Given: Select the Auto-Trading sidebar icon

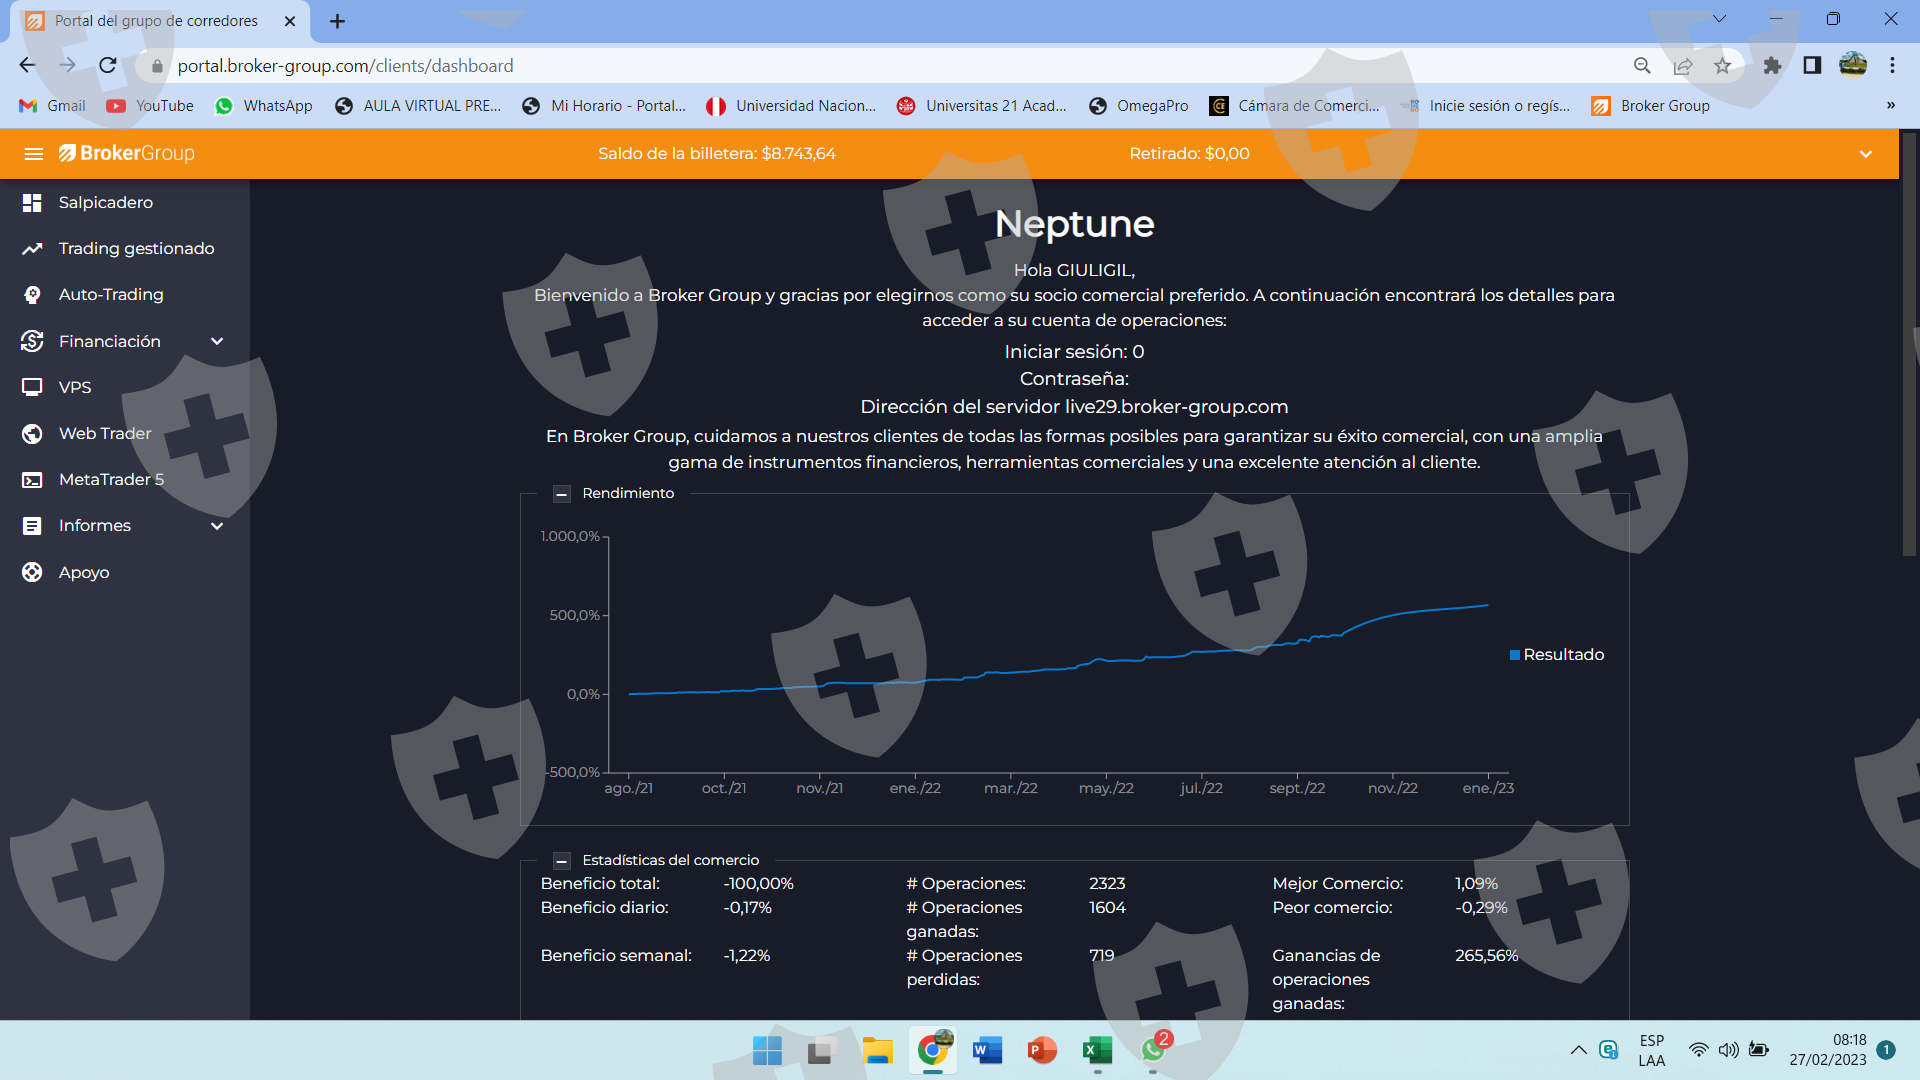Looking at the screenshot, I should [32, 295].
